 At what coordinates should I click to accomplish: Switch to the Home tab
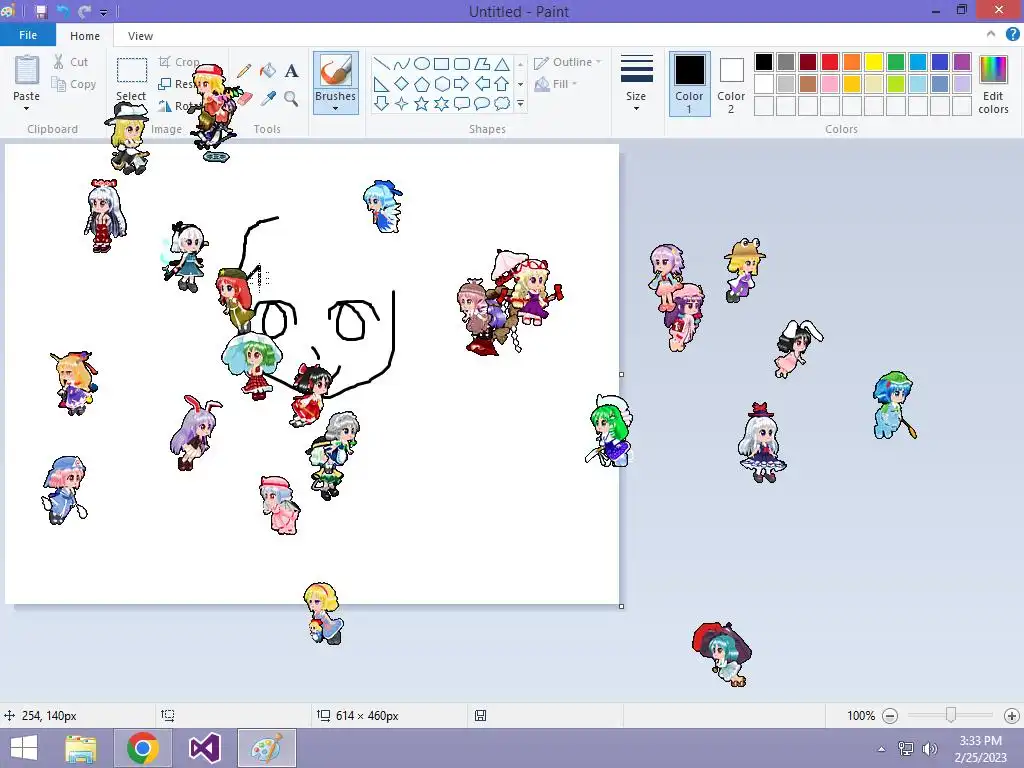[x=85, y=36]
